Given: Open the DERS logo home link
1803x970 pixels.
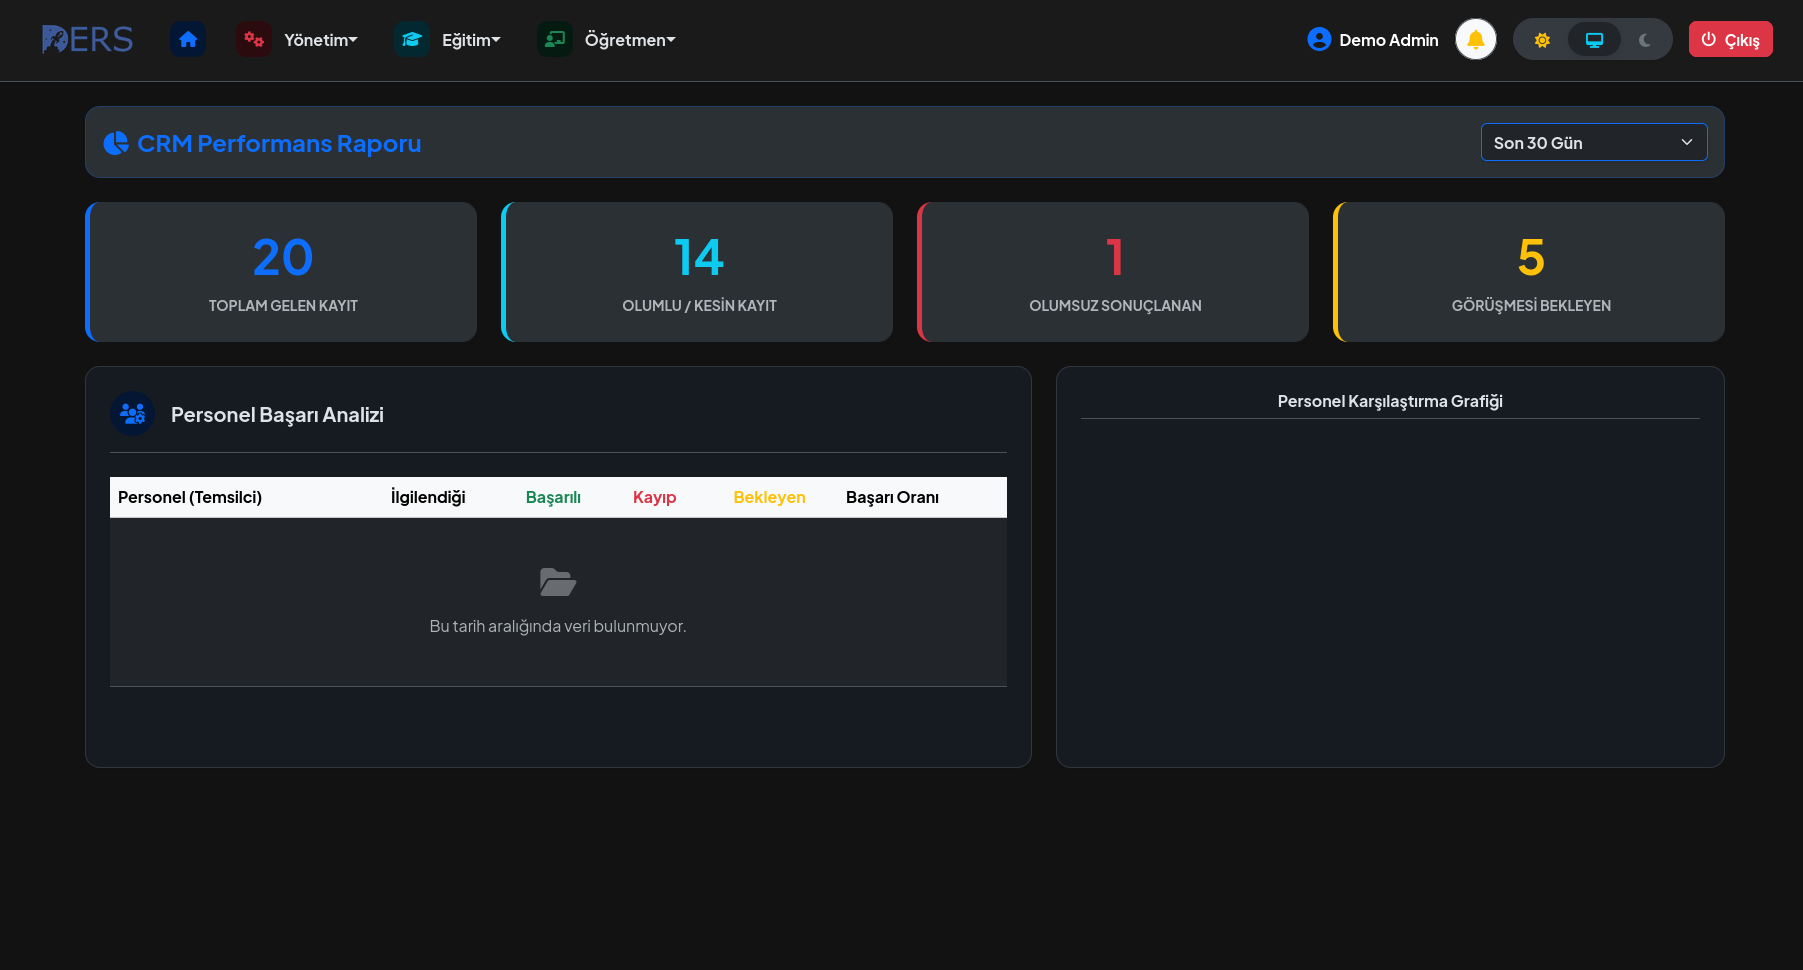Looking at the screenshot, I should tap(88, 39).
